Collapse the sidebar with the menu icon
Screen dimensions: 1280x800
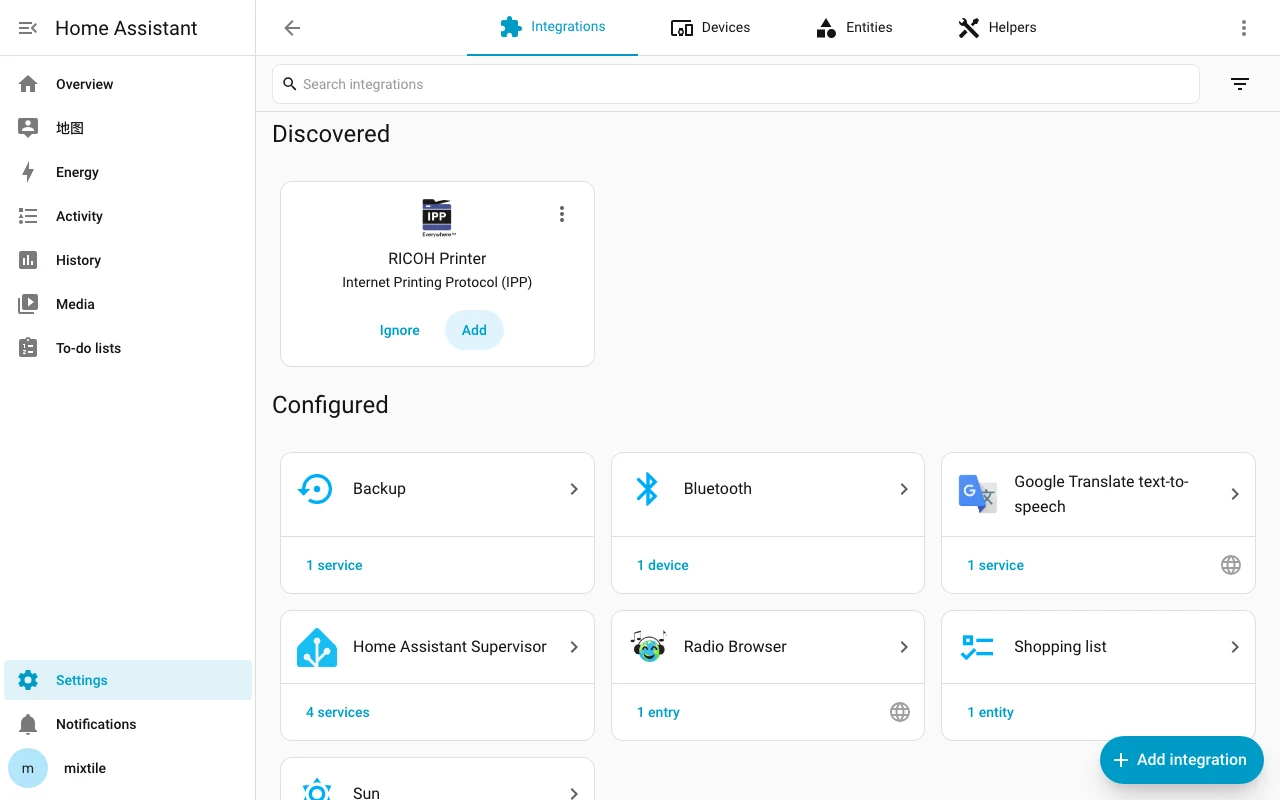coord(28,28)
